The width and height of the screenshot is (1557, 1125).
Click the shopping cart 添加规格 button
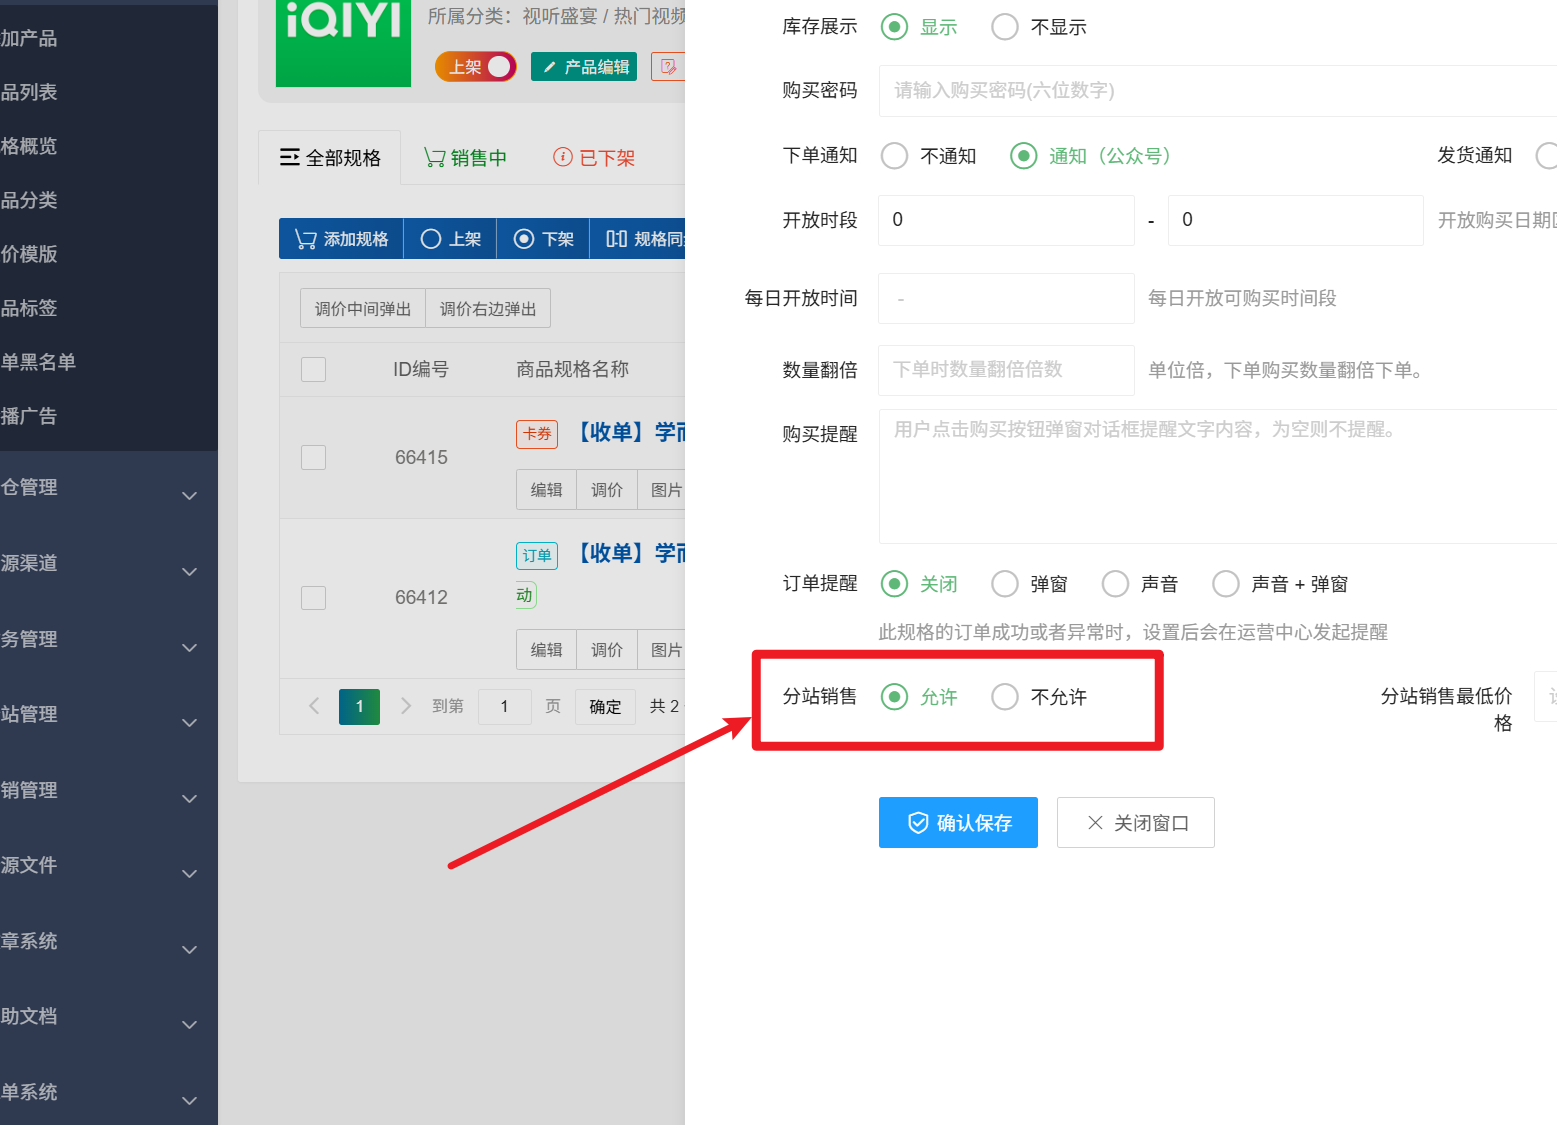[x=341, y=239]
